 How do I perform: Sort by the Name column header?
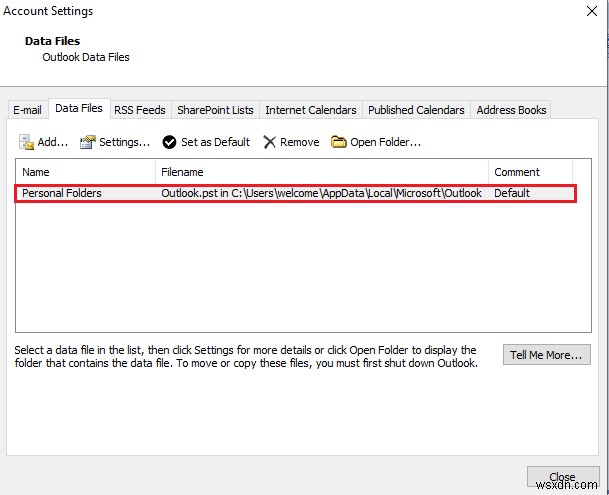[x=85, y=172]
